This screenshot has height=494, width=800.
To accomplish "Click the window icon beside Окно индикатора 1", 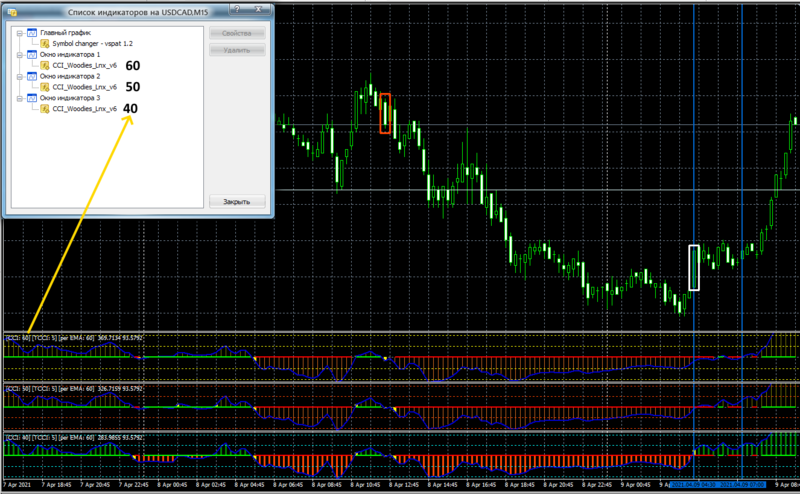I will 32,54.
